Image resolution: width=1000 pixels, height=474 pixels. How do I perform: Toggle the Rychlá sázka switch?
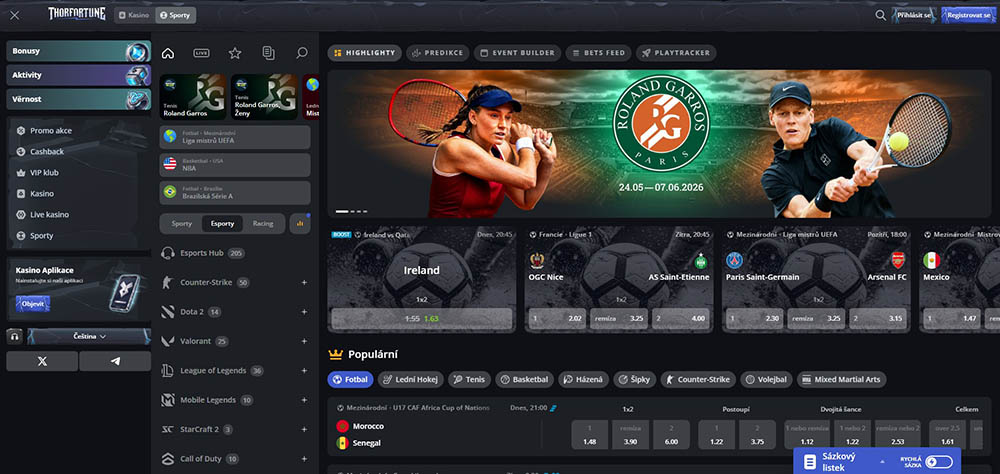[x=939, y=461]
